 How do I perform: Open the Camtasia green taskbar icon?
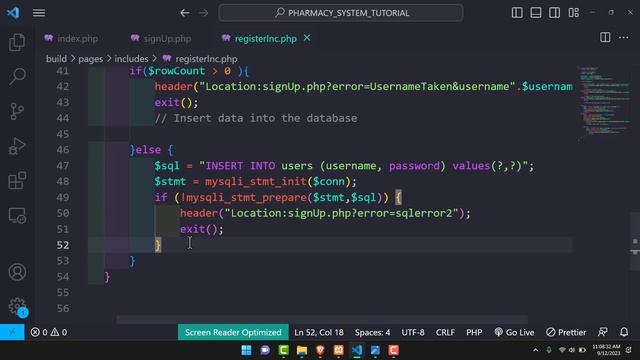283,350
